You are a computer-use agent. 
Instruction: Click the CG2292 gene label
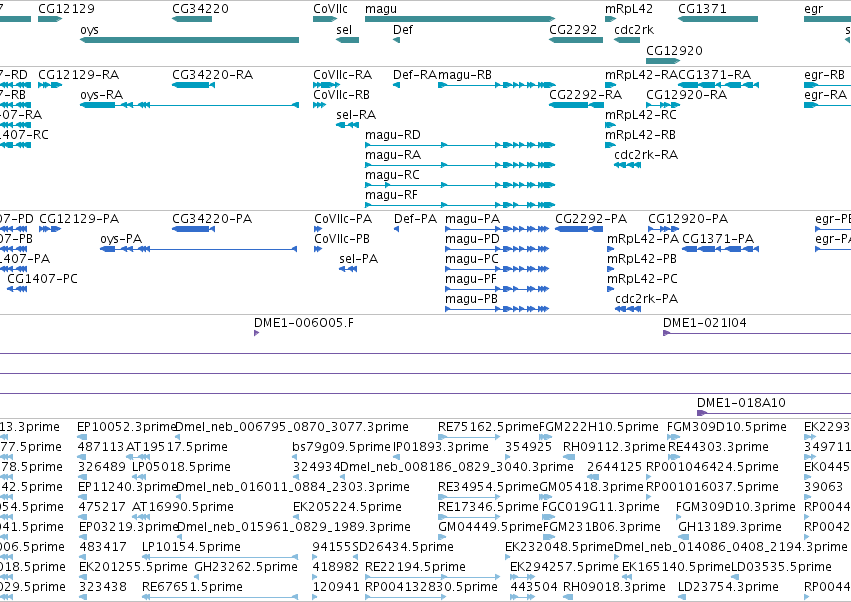[573, 29]
